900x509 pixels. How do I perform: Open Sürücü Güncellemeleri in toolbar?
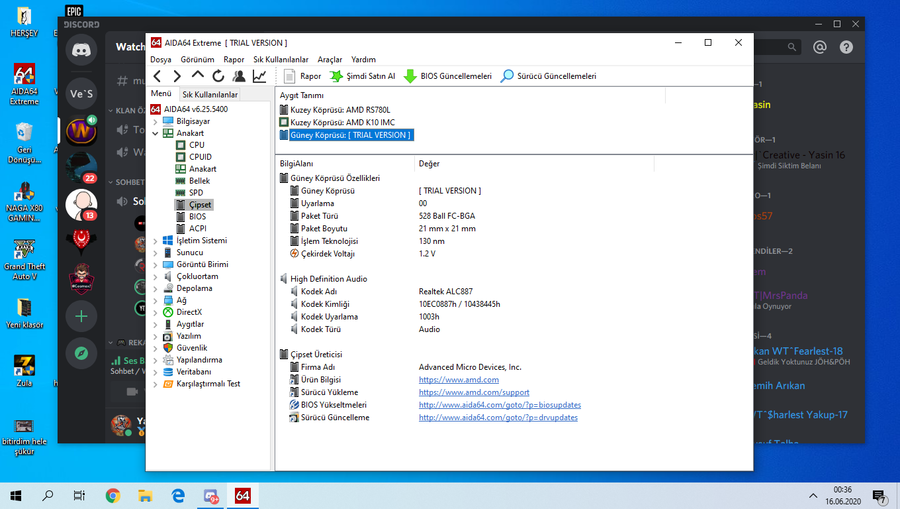click(549, 76)
